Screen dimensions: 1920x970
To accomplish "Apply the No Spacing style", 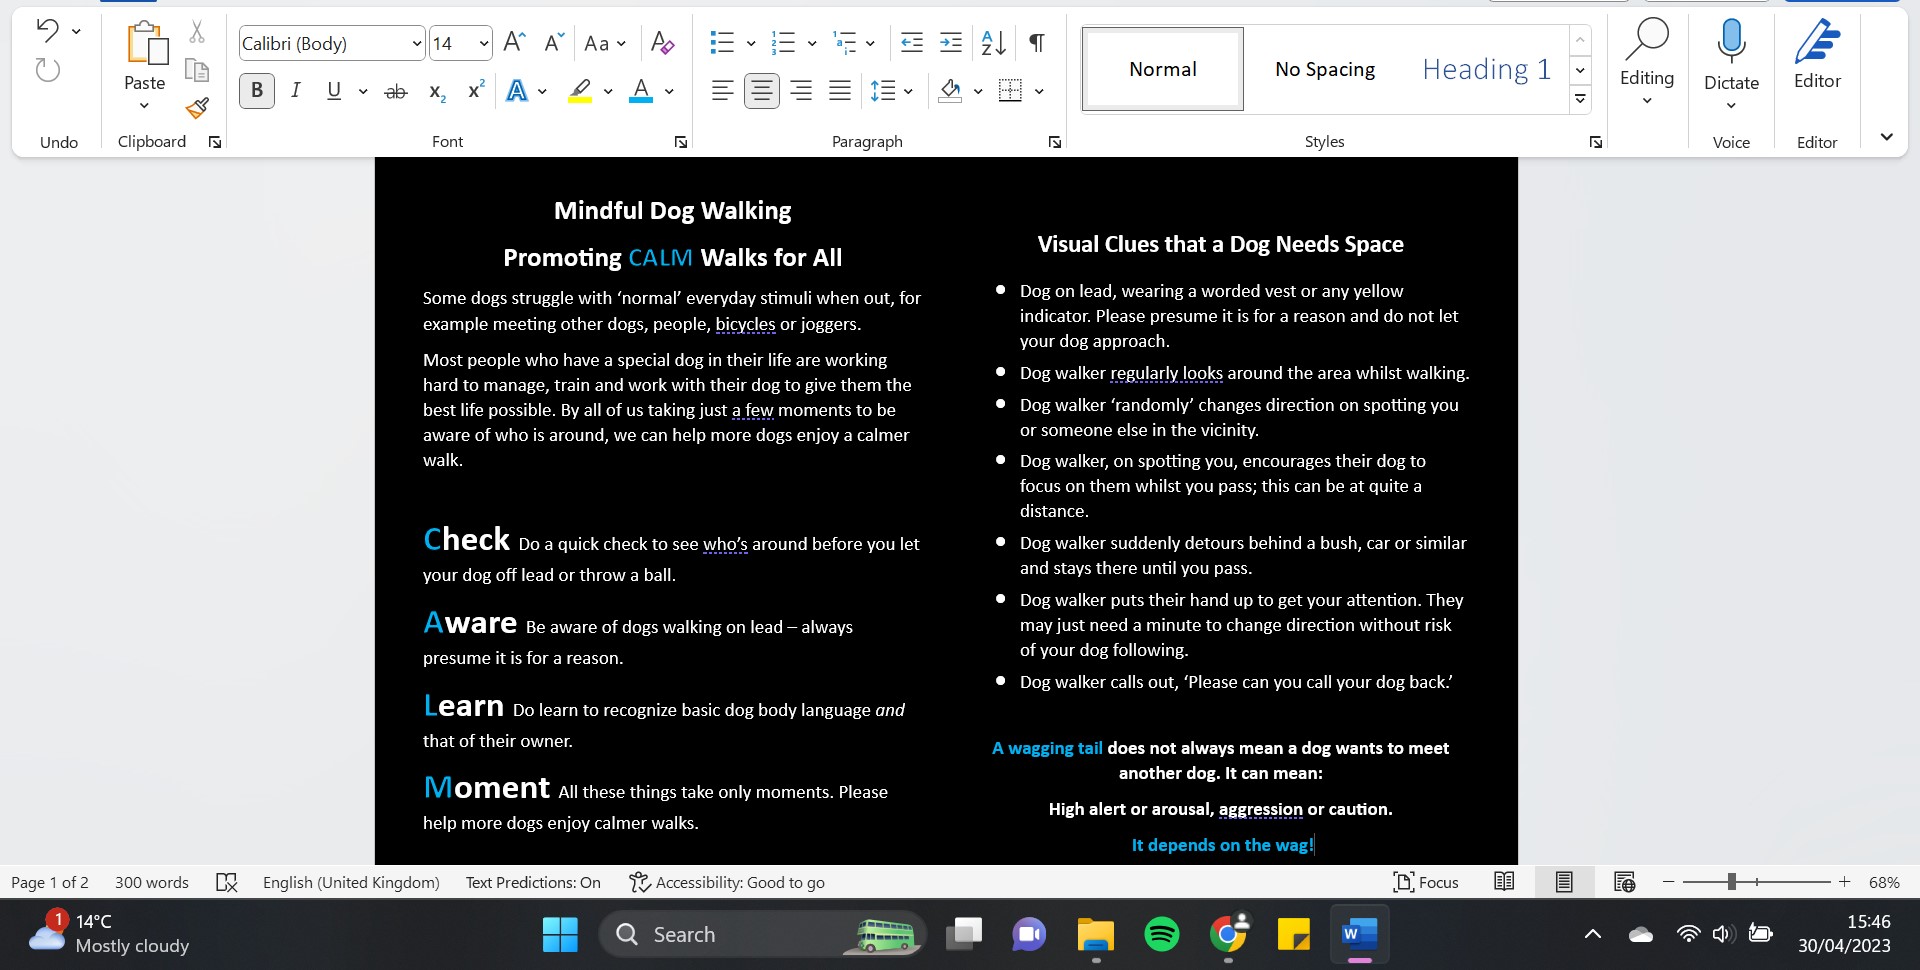I will 1325,69.
